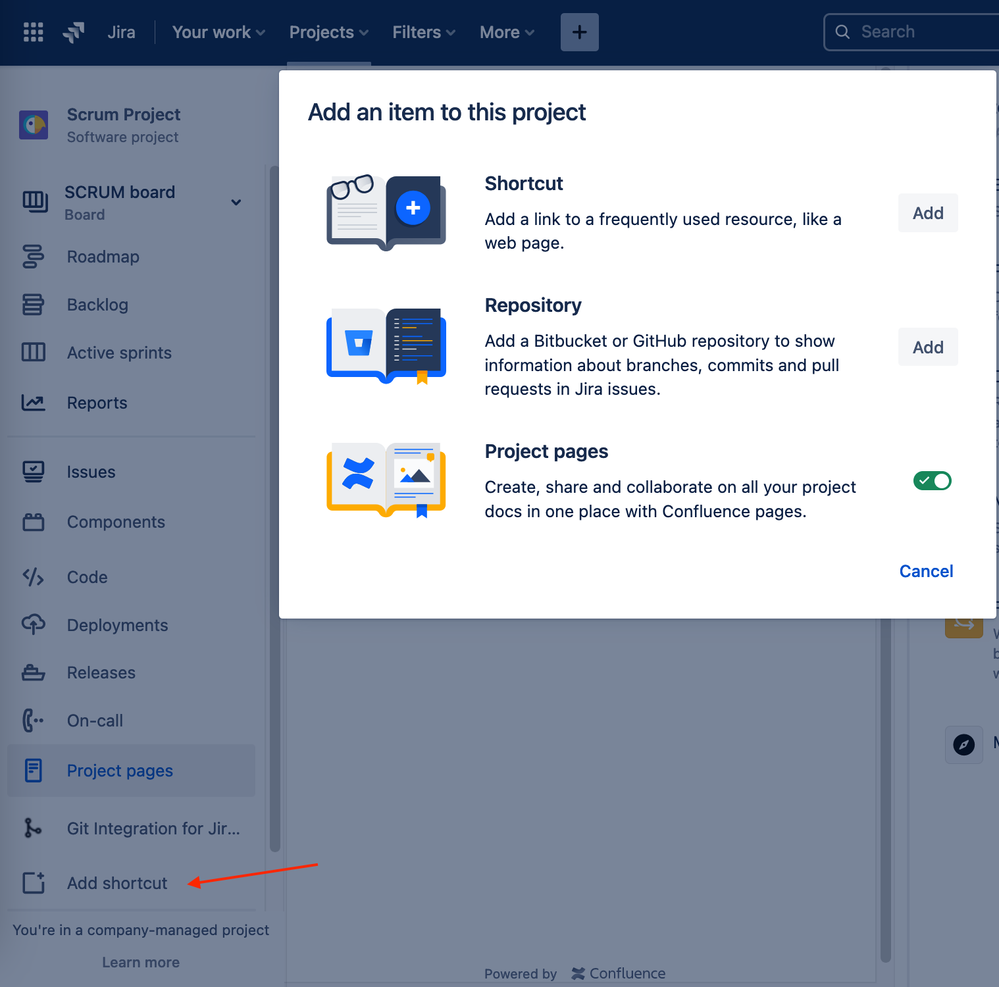
Task: Click the Deployments cloud icon
Action: [x=33, y=624]
